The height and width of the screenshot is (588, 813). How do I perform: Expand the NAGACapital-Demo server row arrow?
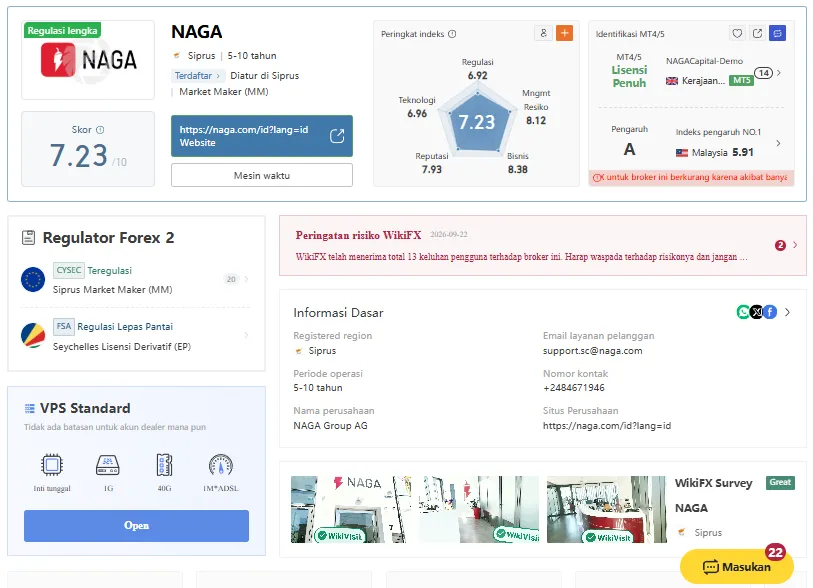(779, 73)
